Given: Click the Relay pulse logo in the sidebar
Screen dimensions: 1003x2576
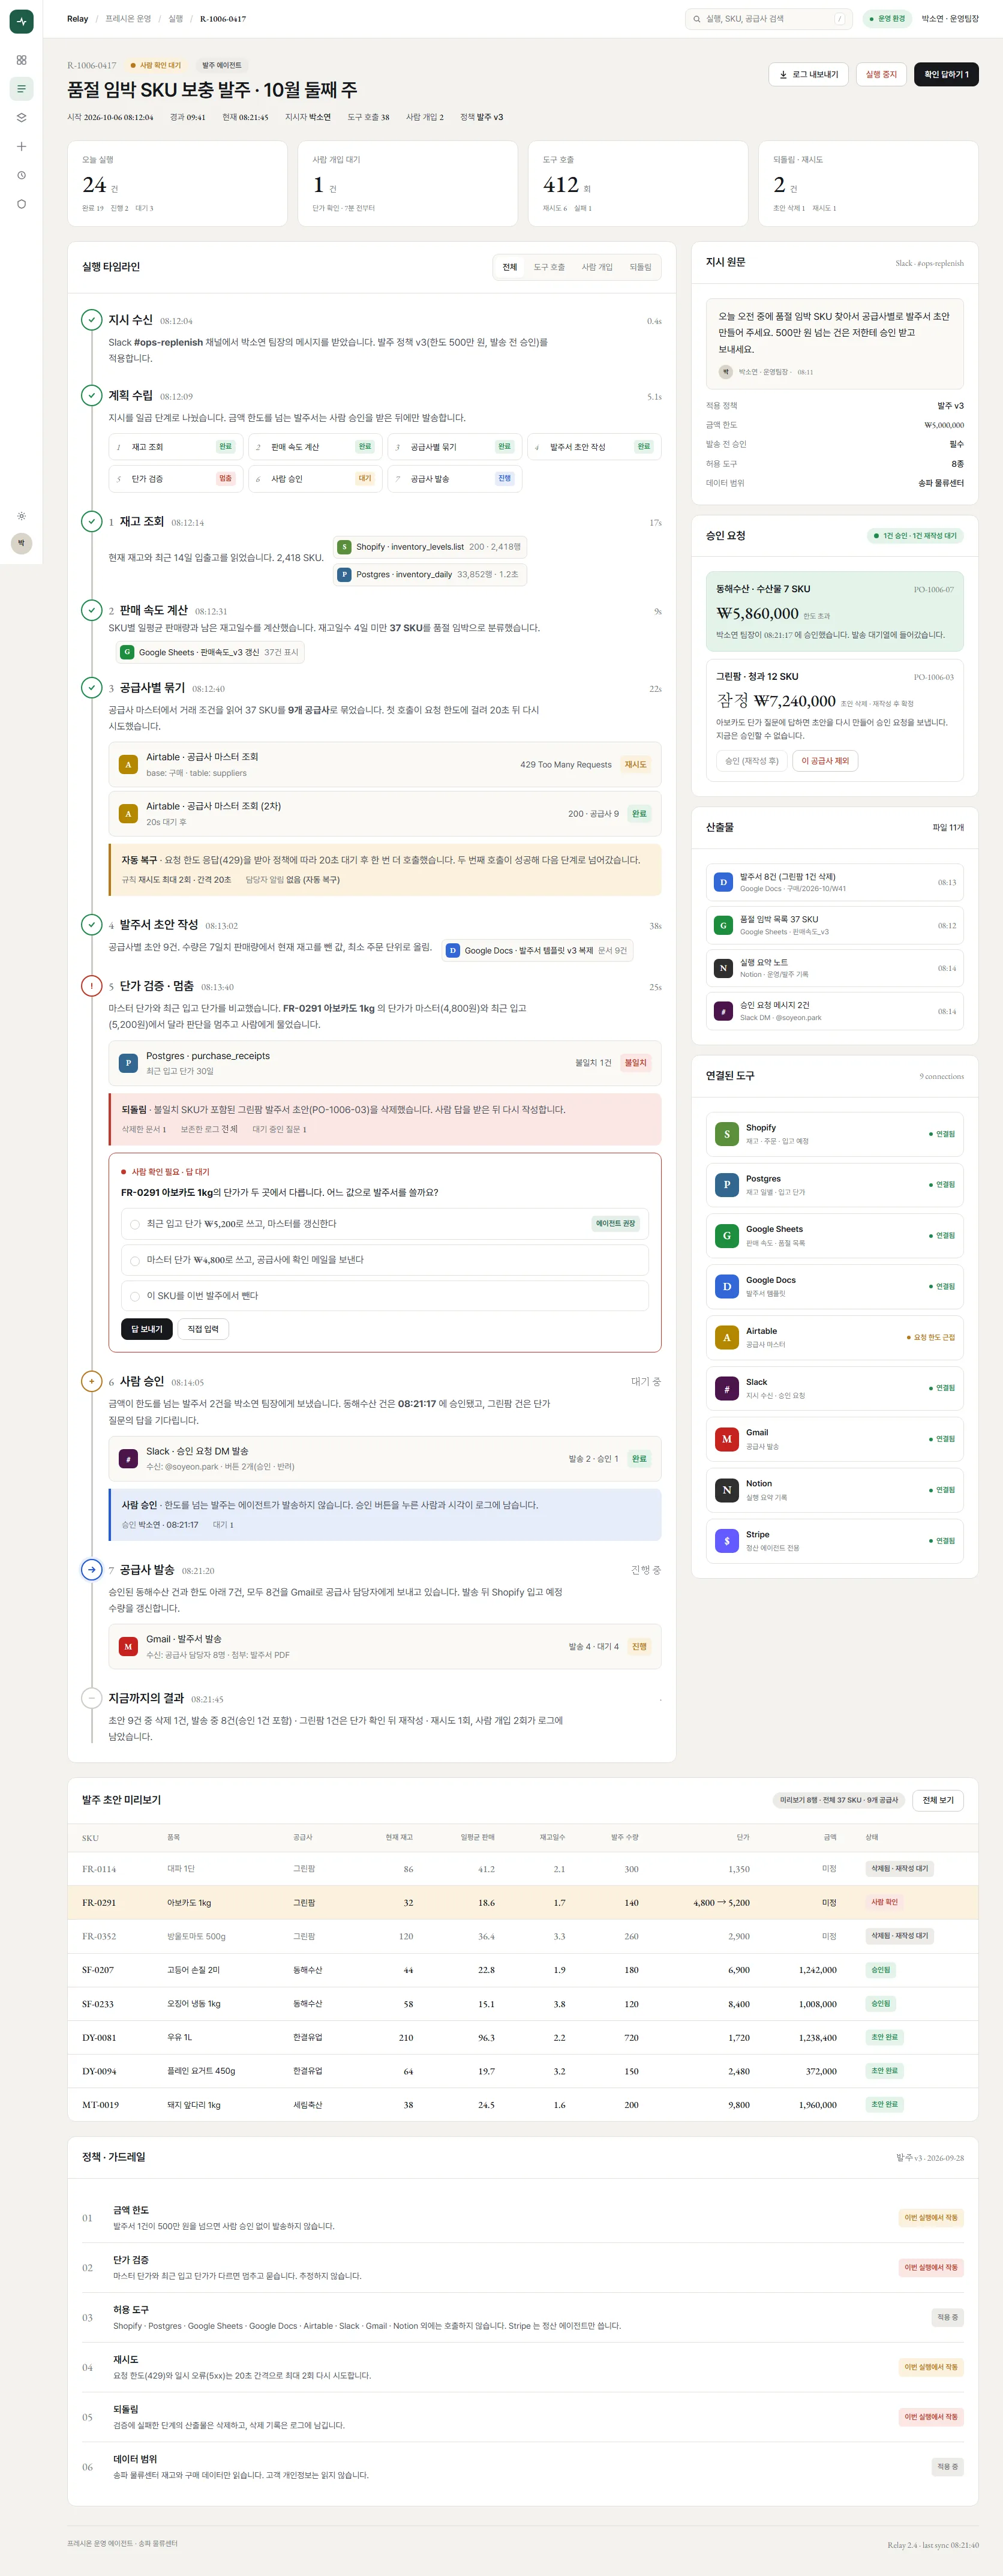Looking at the screenshot, I should (21, 21).
